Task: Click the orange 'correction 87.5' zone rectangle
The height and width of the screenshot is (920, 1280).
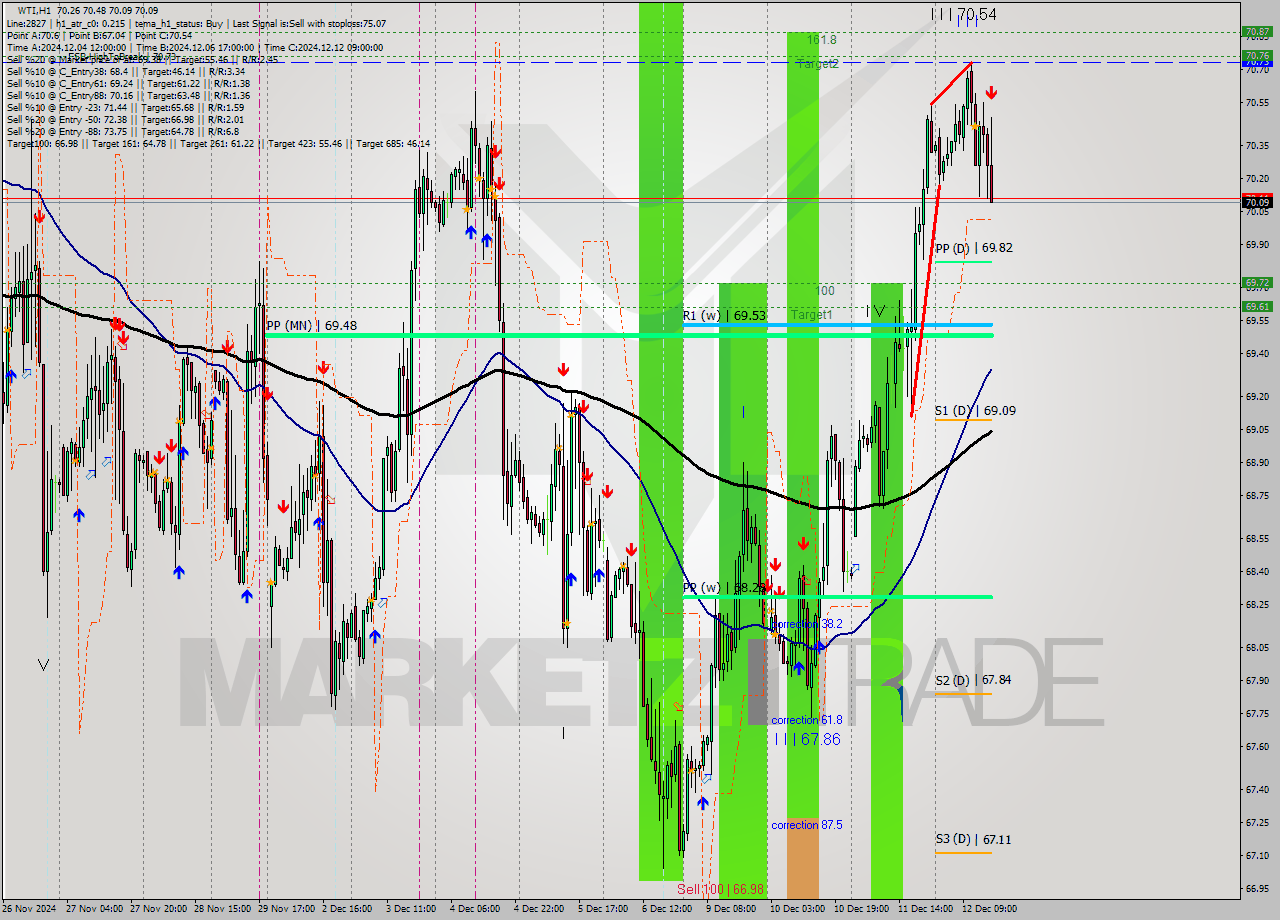Action: tap(802, 858)
